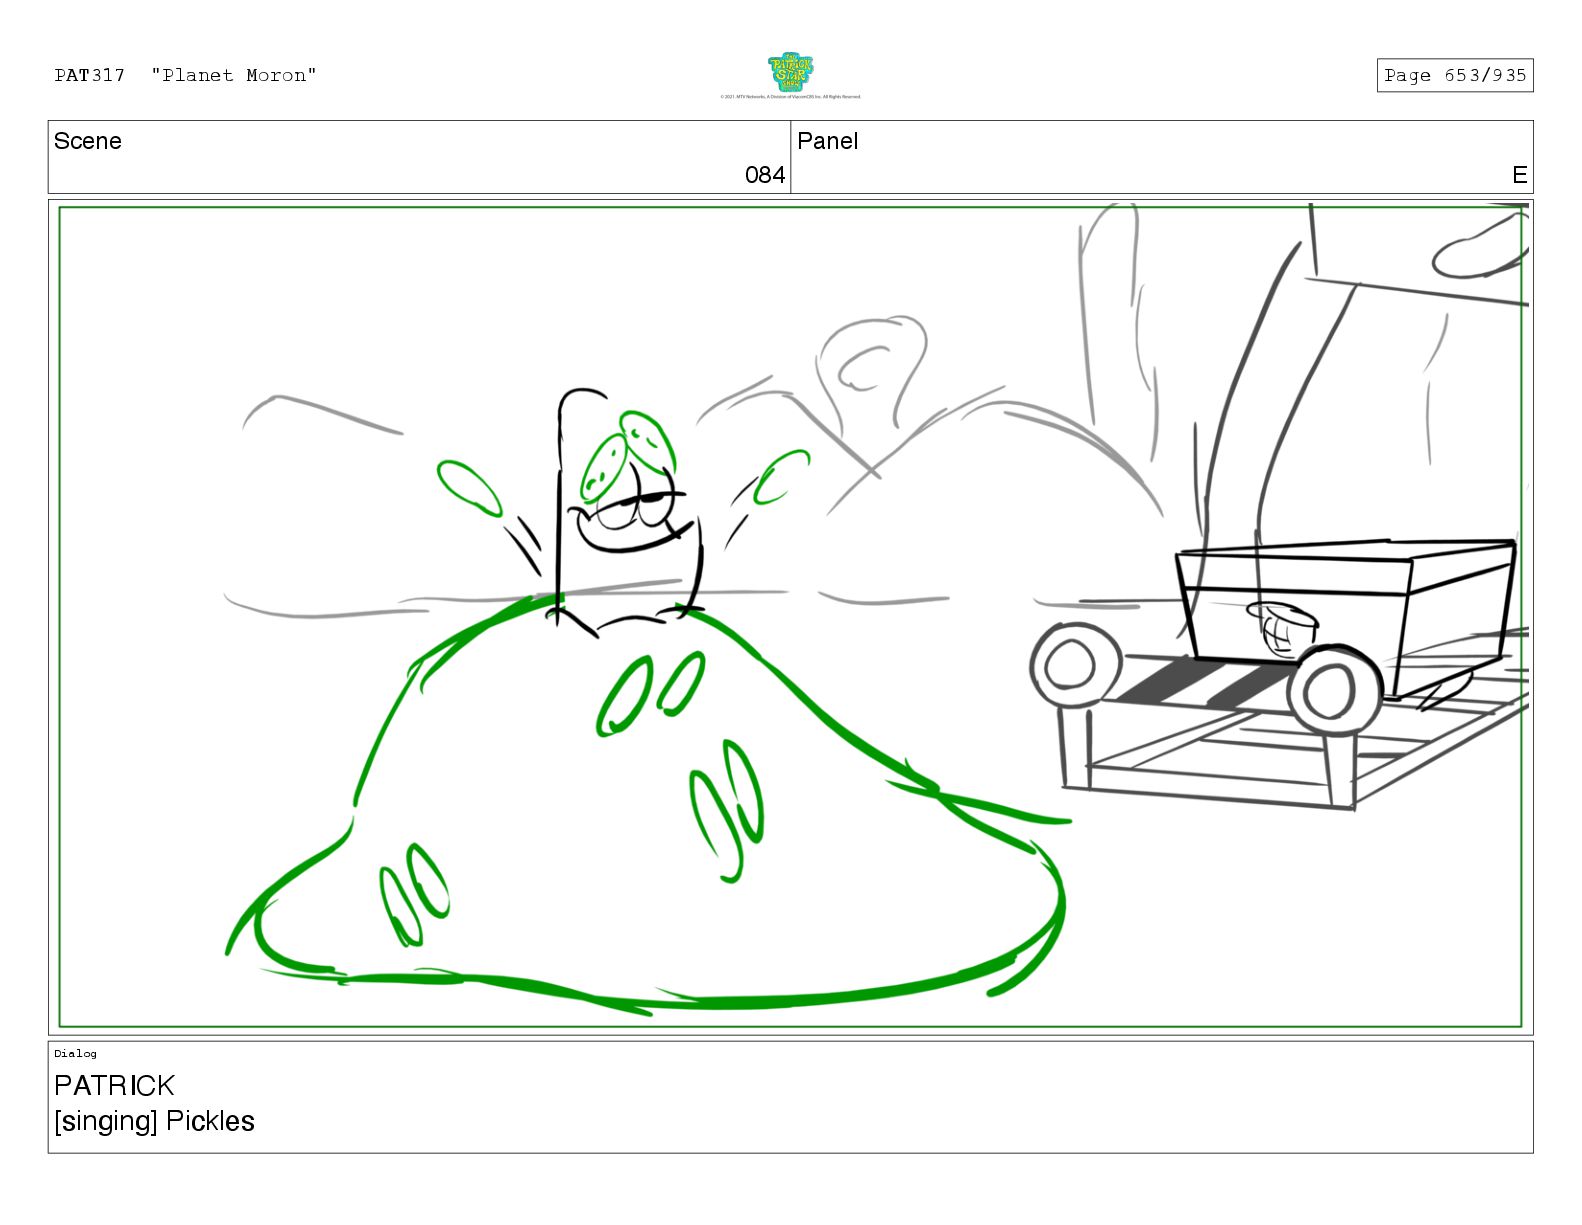Click the copyright notice under logo
The height and width of the screenshot is (1225, 1582).
pos(790,97)
